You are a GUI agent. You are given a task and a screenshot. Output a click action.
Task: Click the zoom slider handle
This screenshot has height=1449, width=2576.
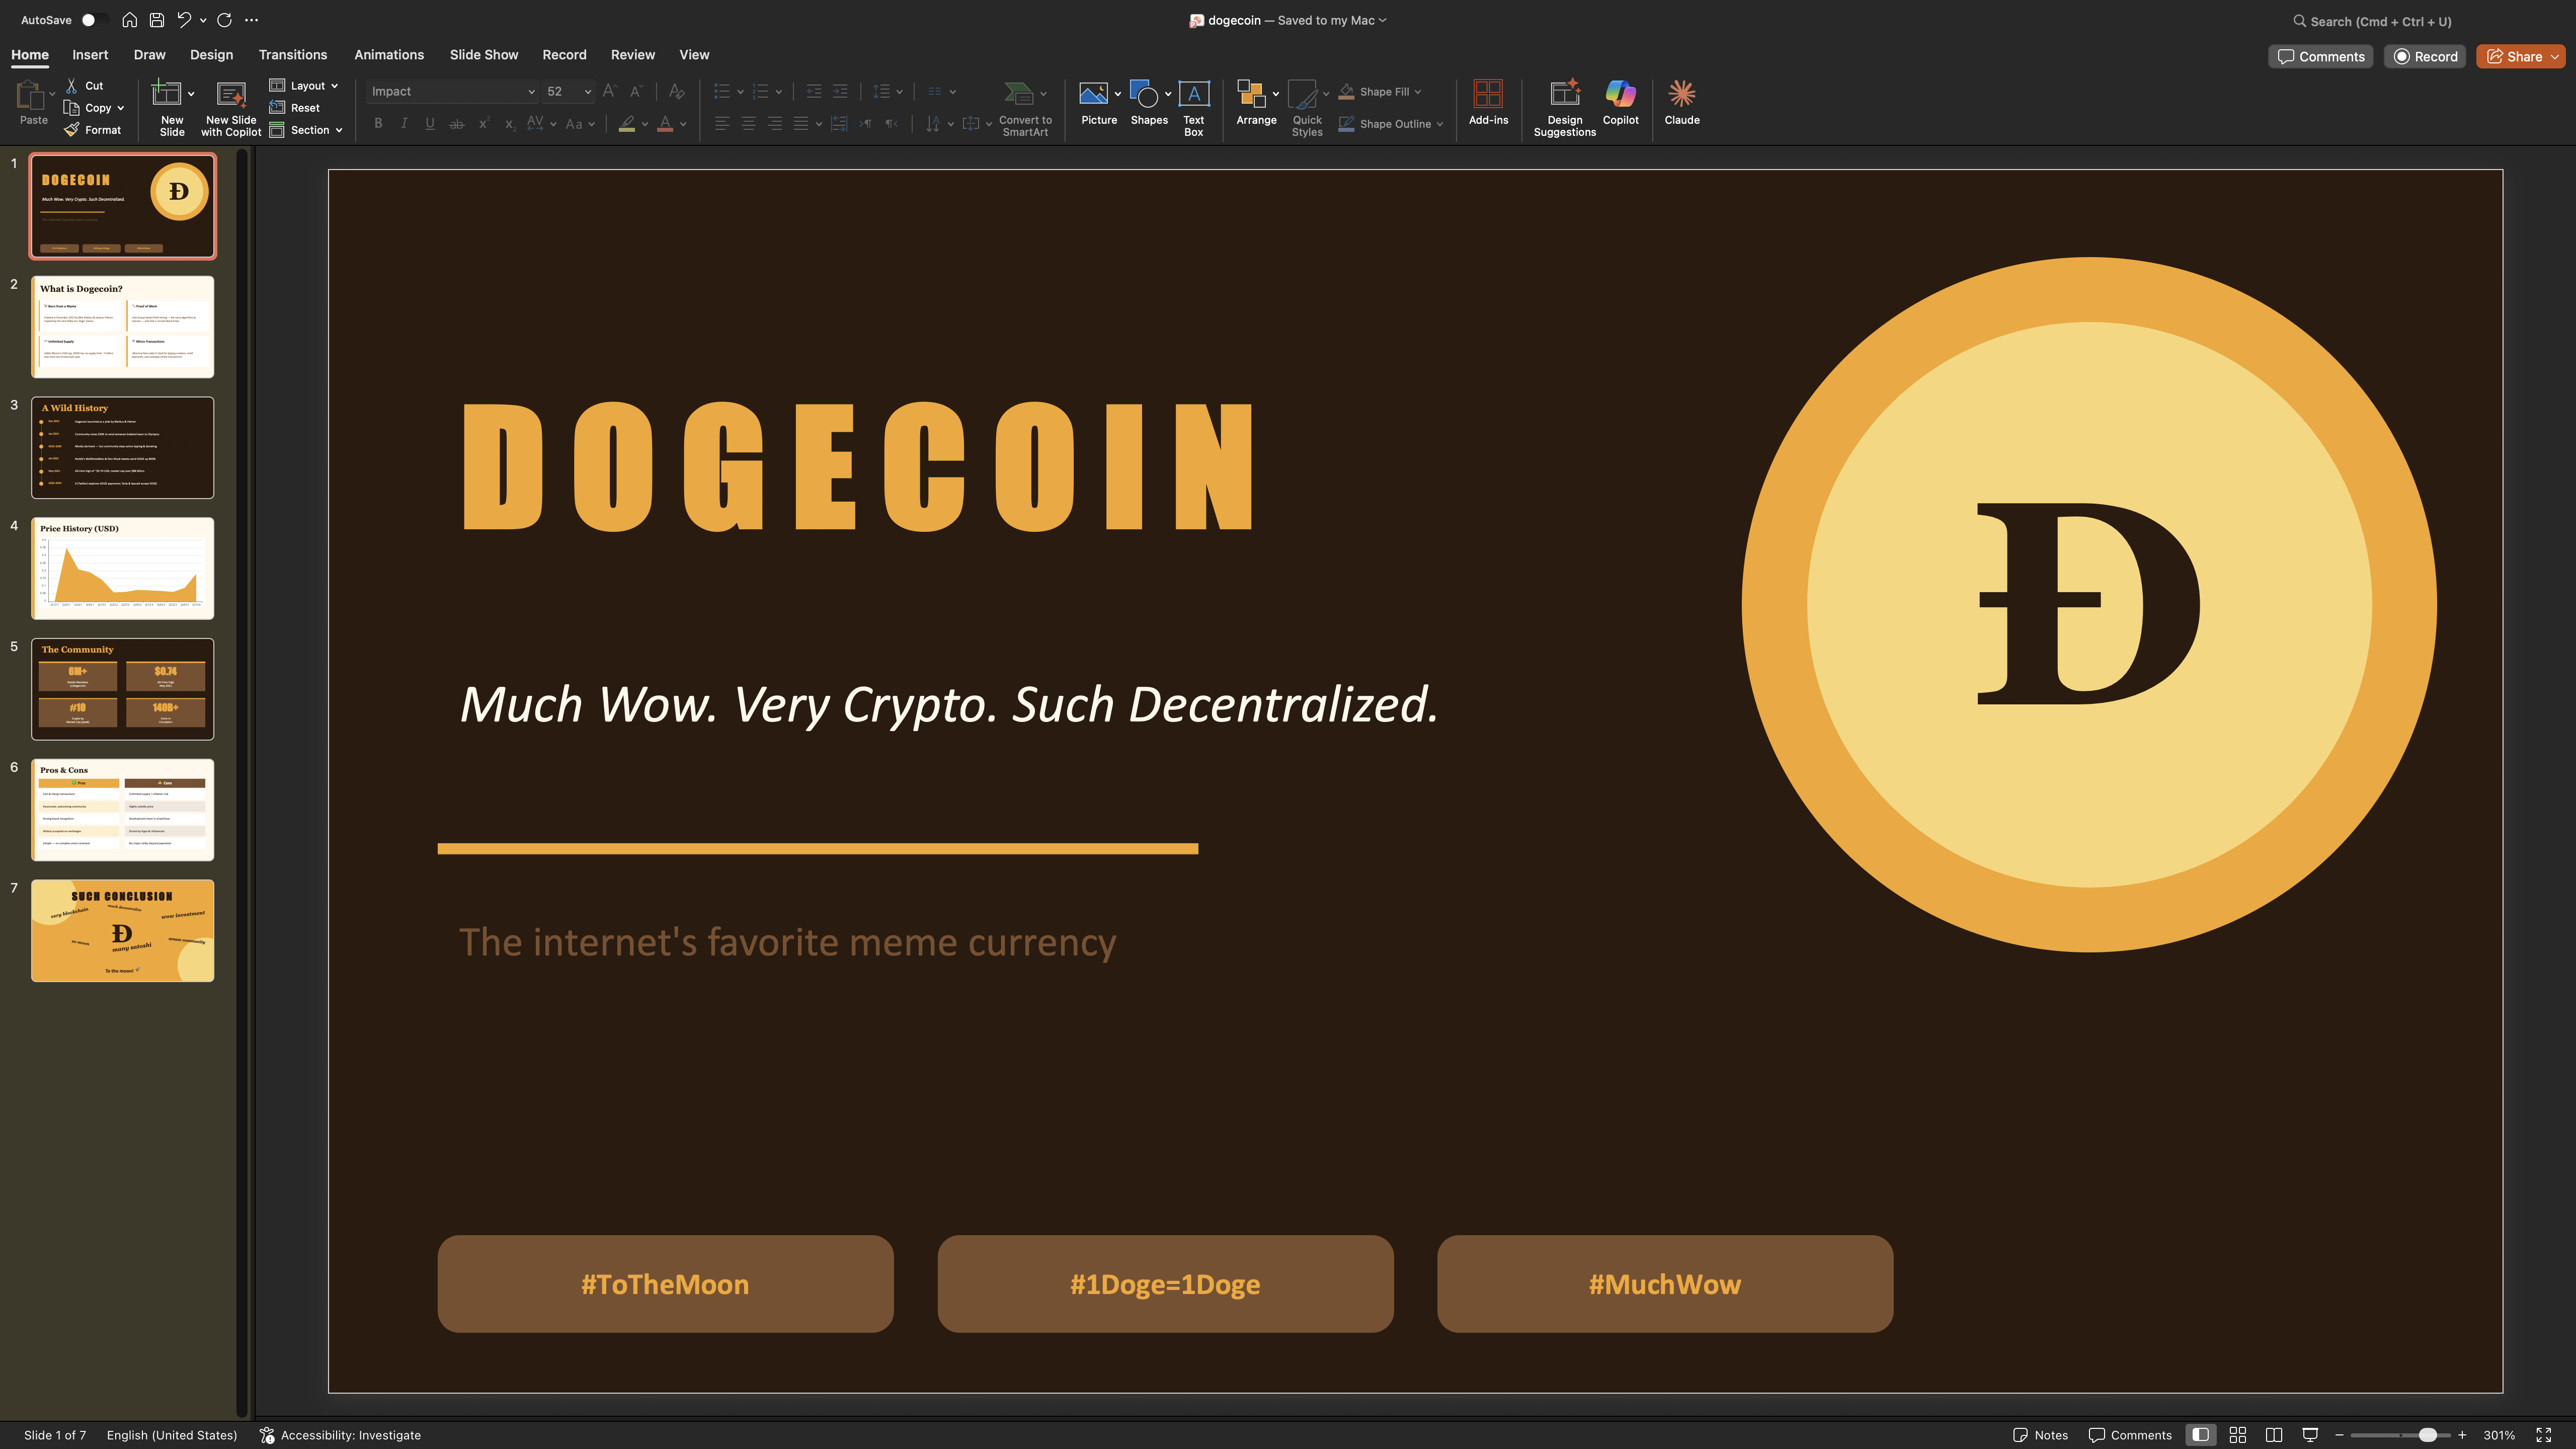(x=2427, y=1435)
